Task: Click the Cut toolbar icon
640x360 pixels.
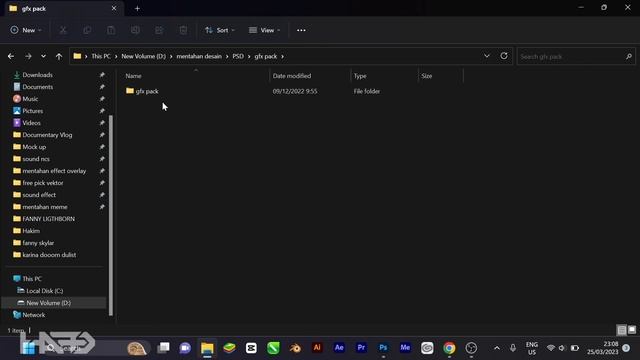Action: click(63, 30)
